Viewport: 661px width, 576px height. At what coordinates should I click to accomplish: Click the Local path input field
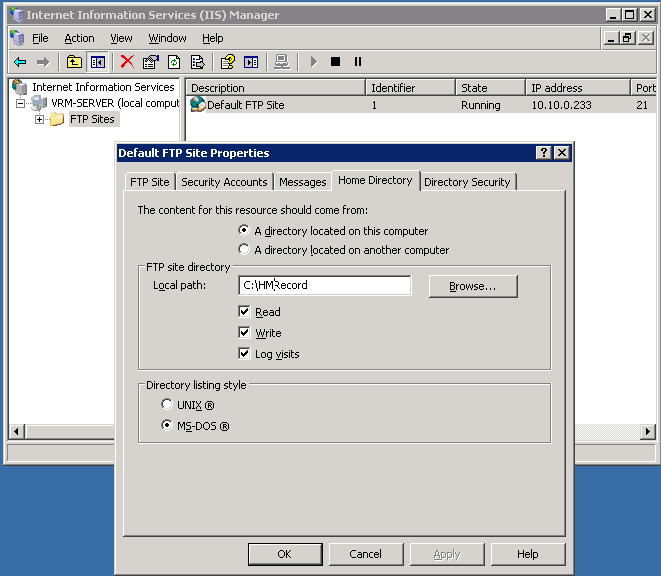click(325, 285)
